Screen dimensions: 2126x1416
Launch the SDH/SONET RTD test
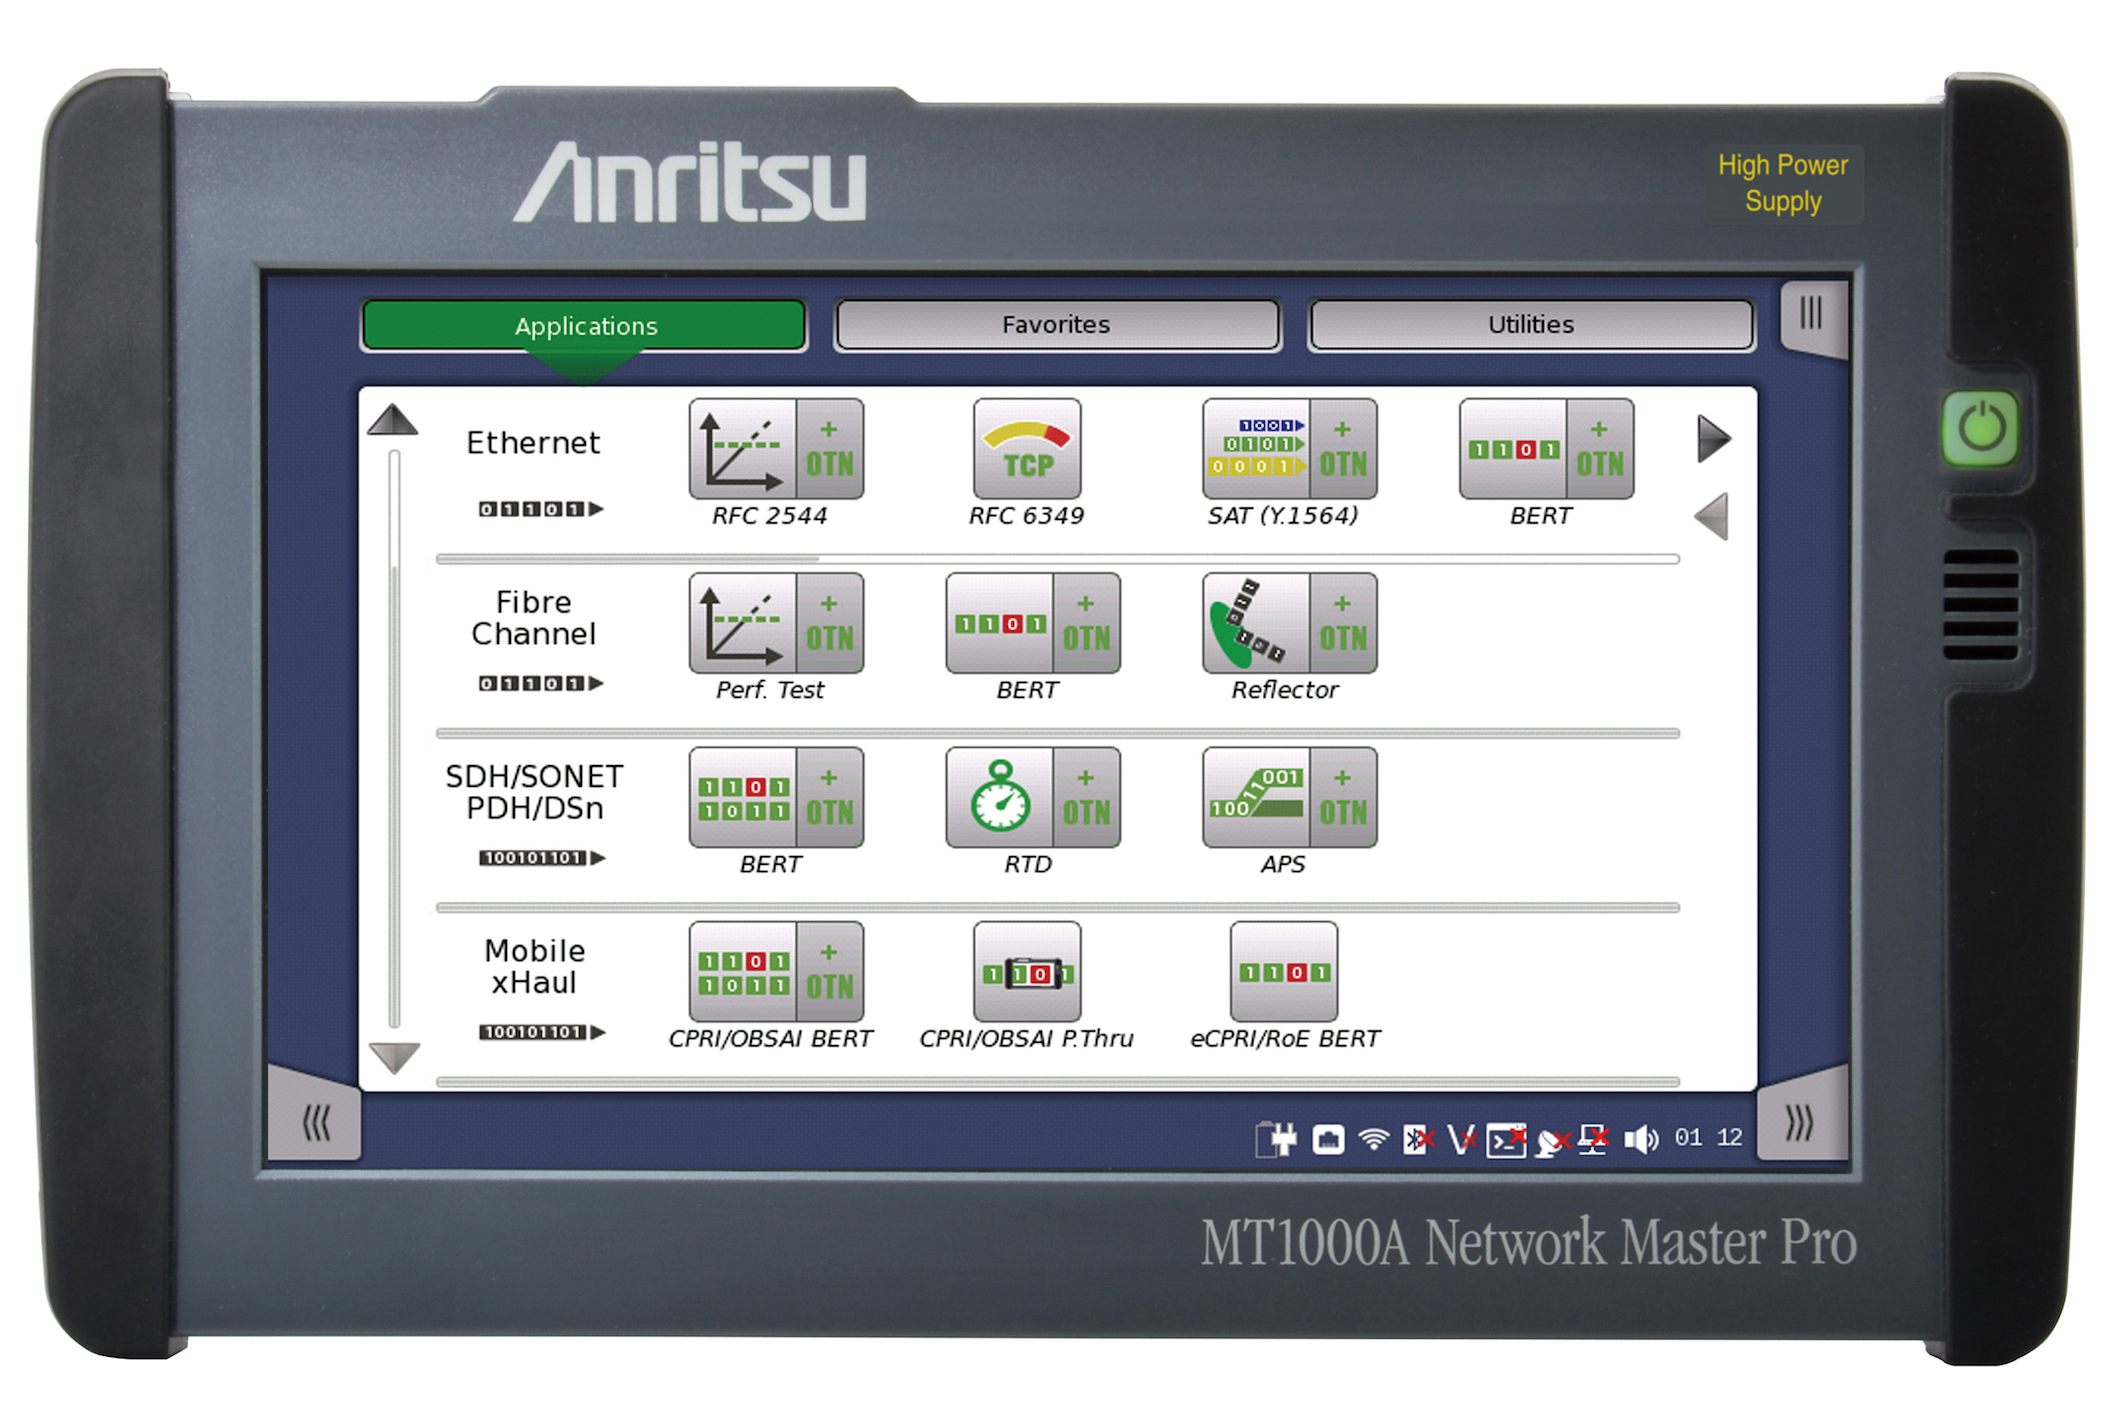1000,800
